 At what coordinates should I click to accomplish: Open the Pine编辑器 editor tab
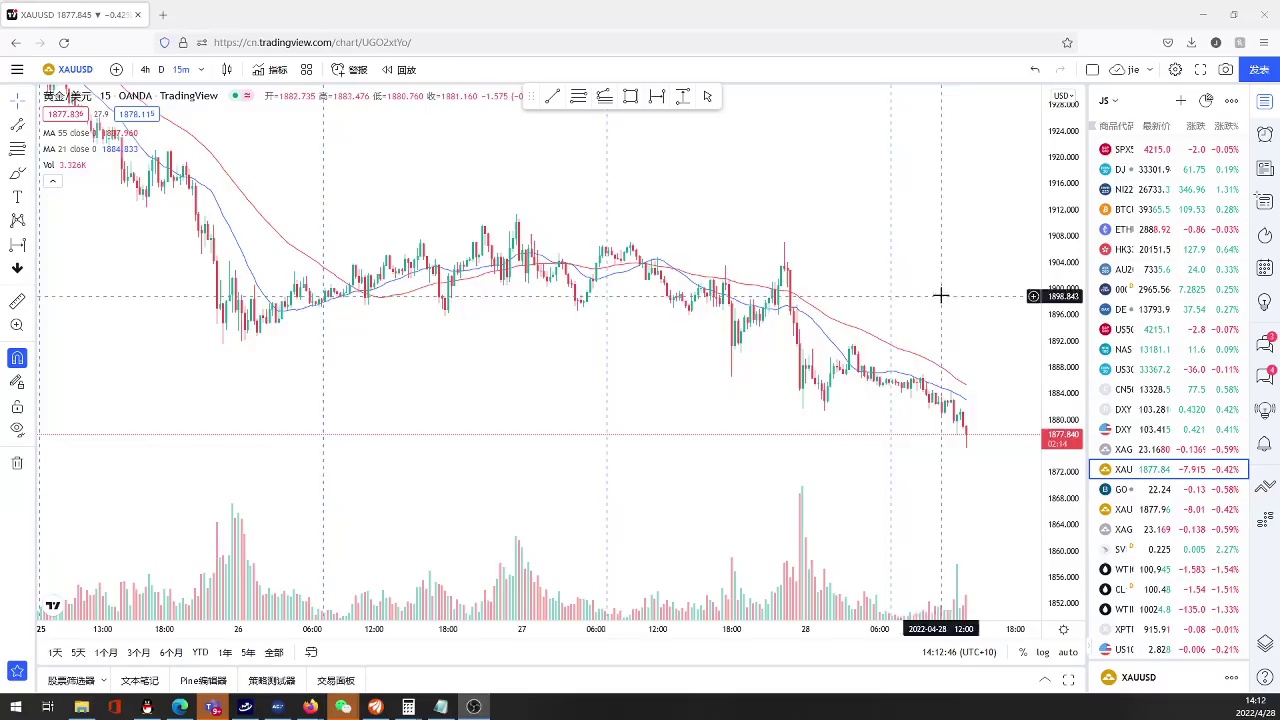point(203,681)
